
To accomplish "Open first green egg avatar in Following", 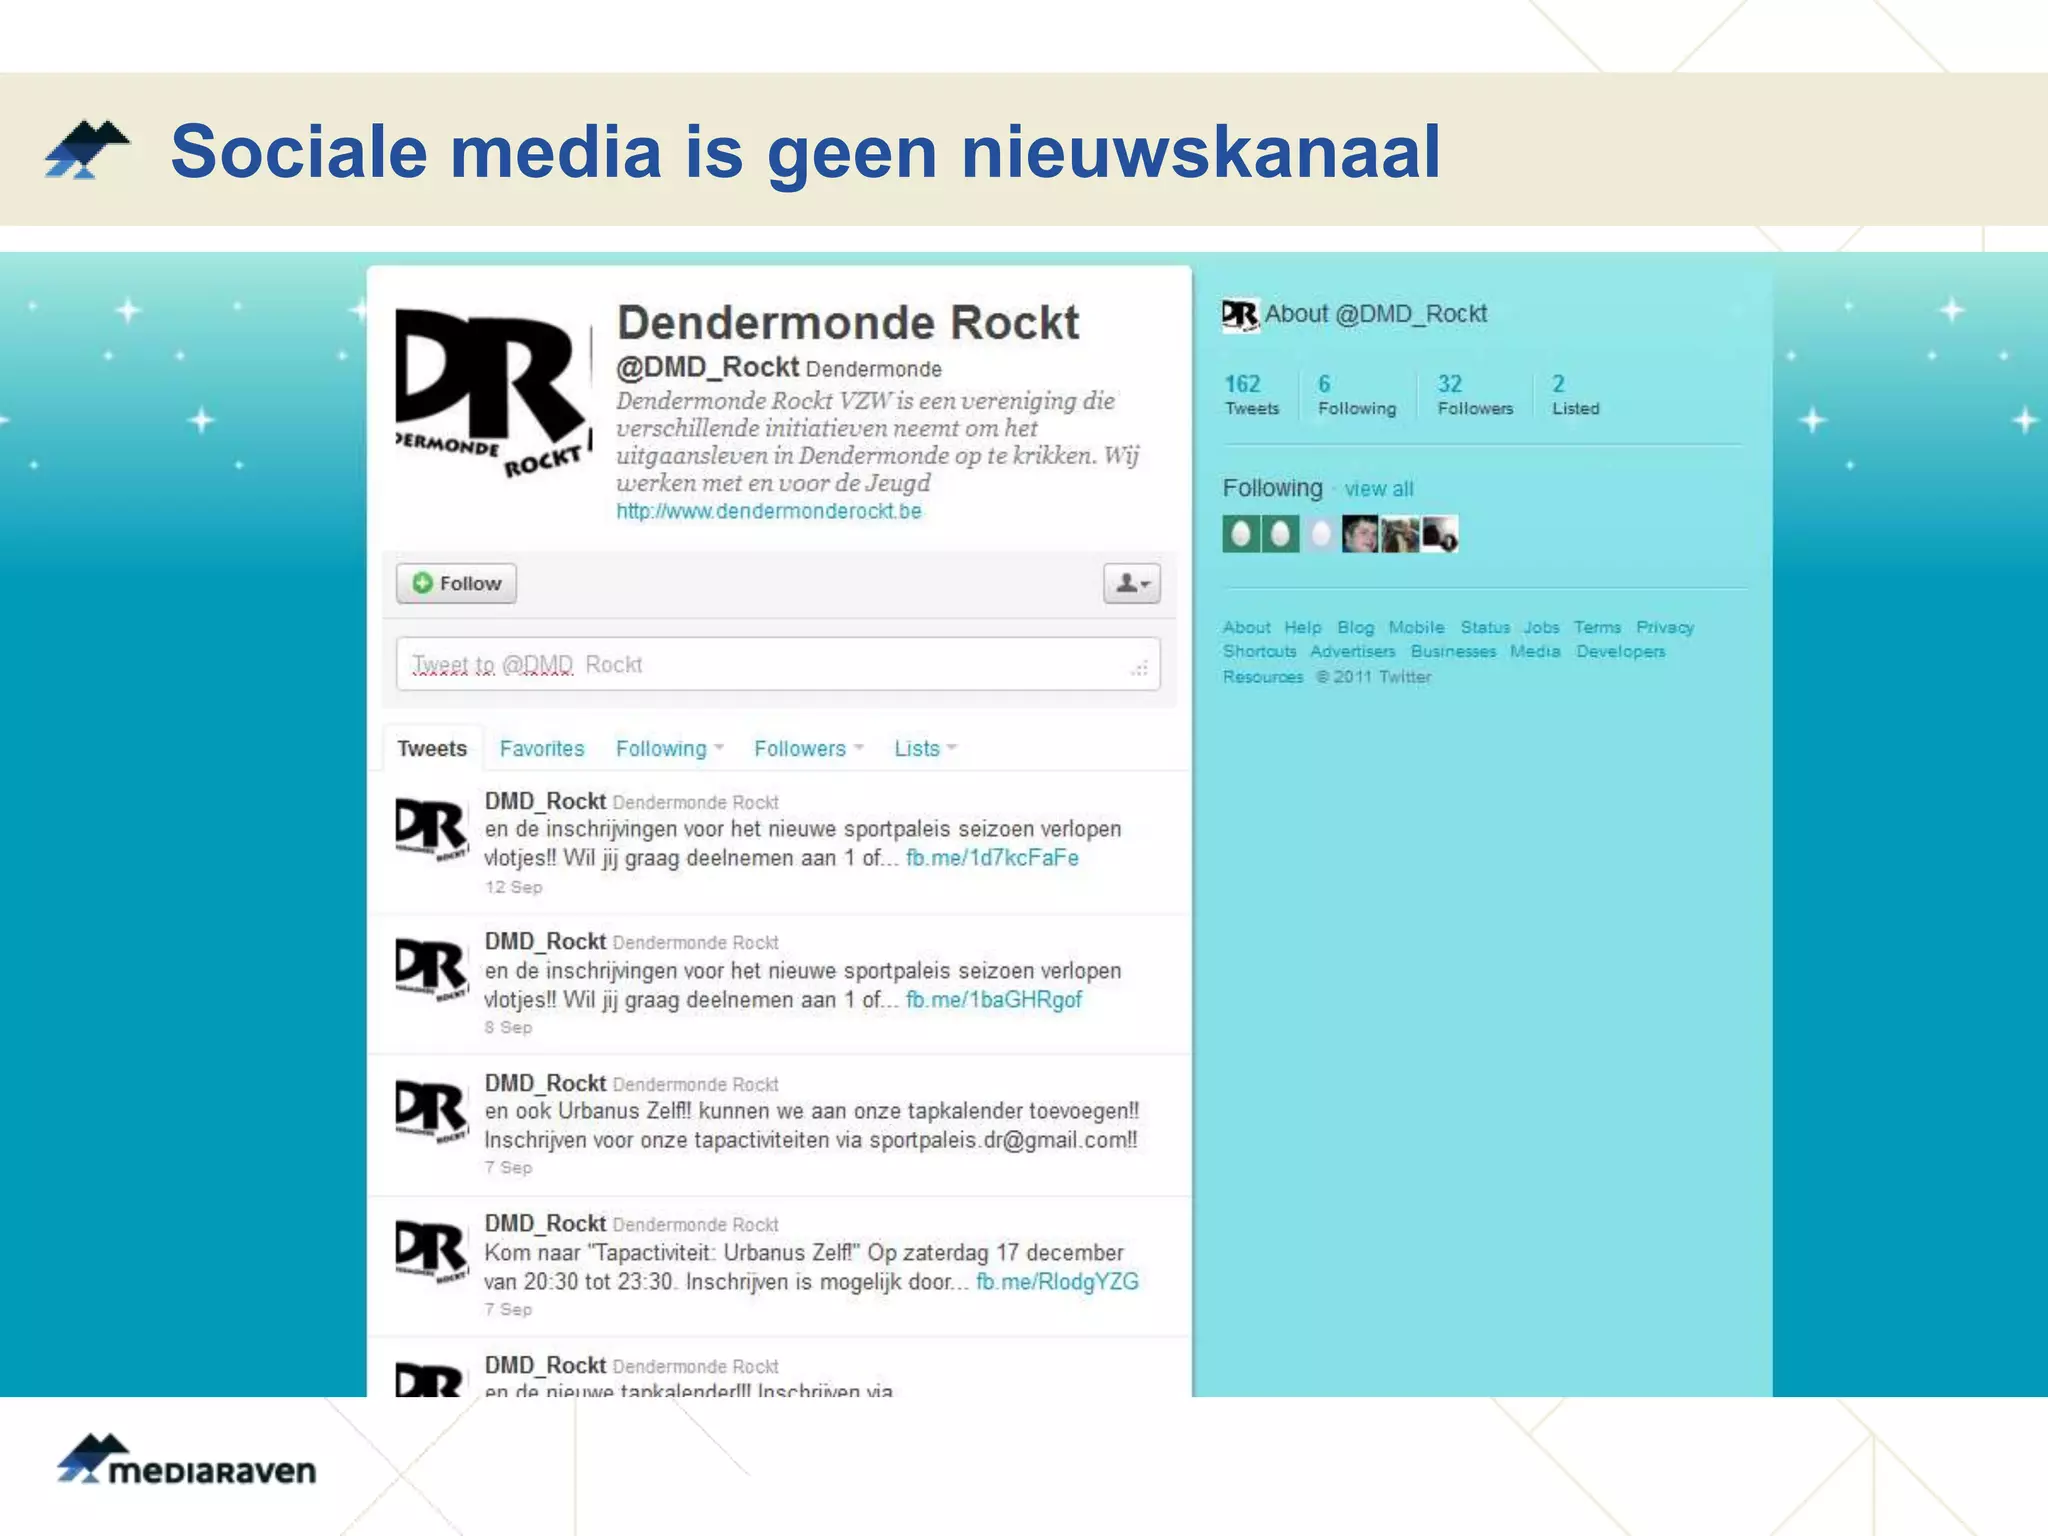I will coord(1241,534).
